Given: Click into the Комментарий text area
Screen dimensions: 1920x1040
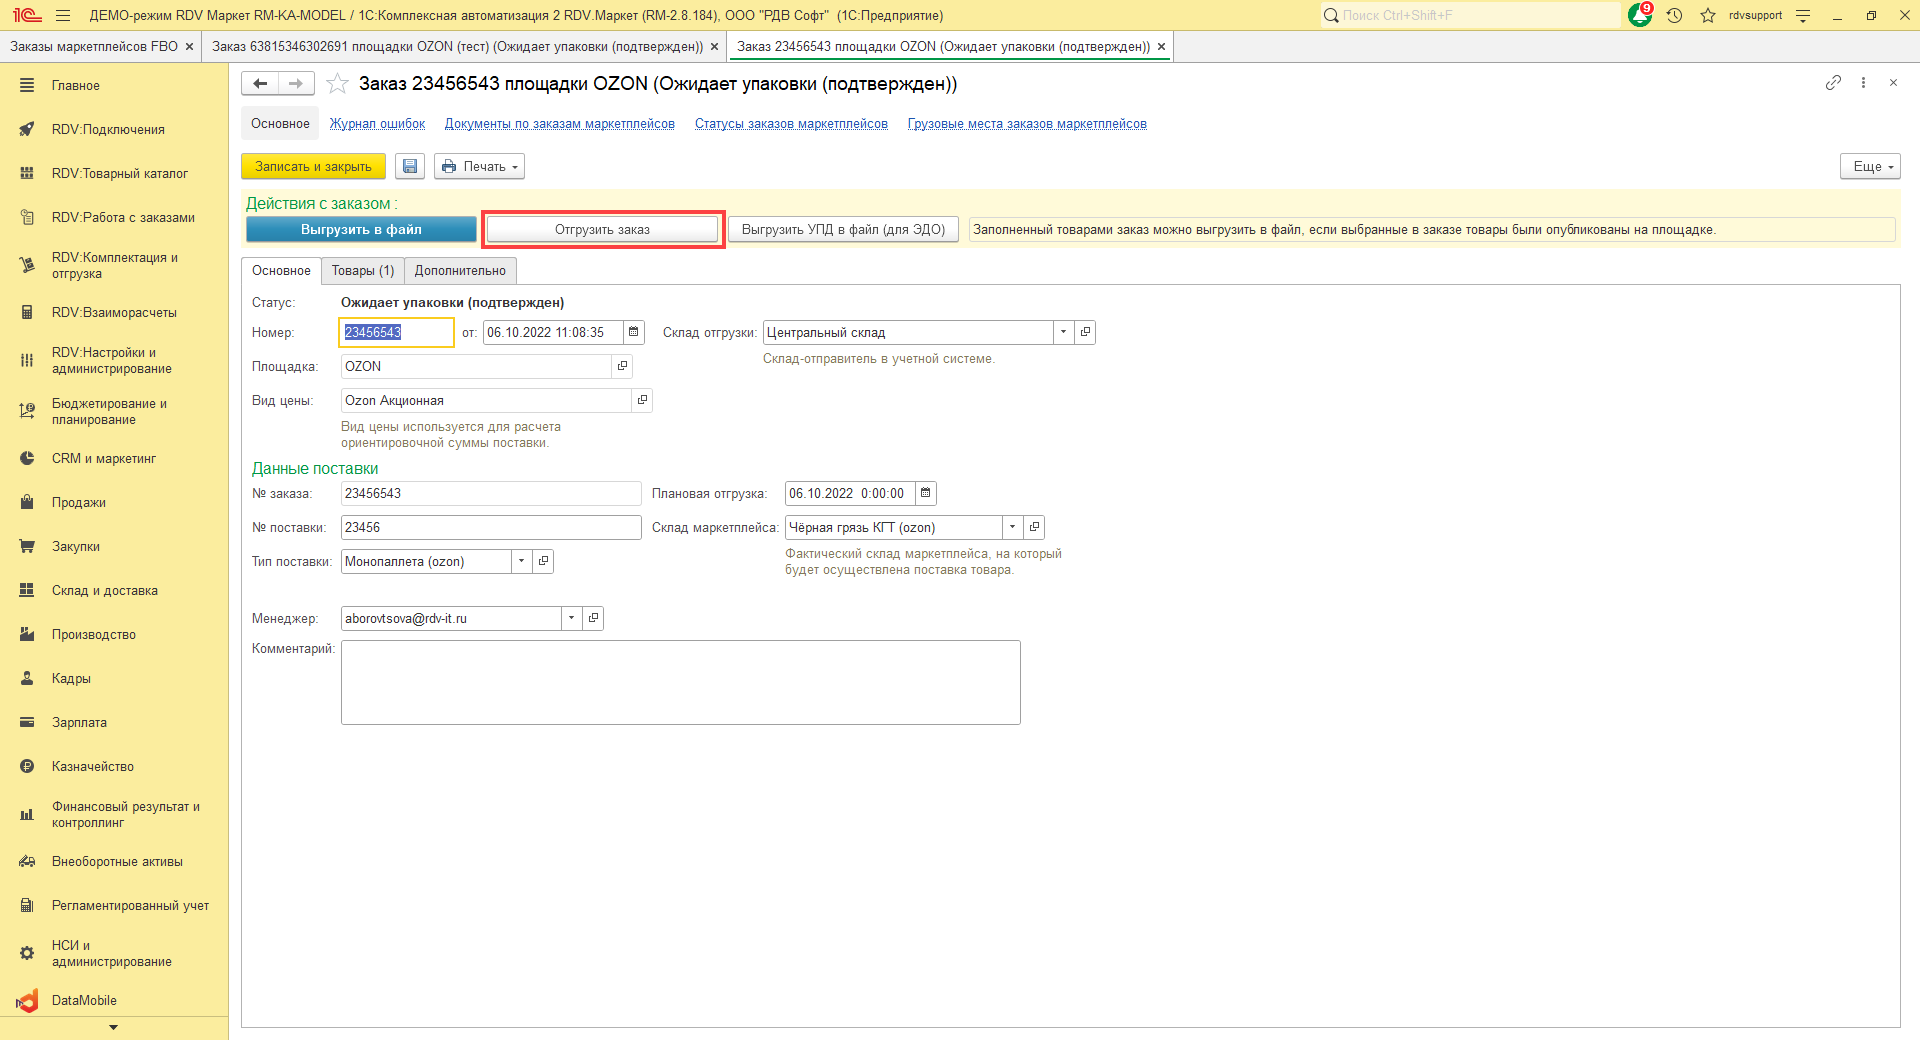Looking at the screenshot, I should coord(680,682).
